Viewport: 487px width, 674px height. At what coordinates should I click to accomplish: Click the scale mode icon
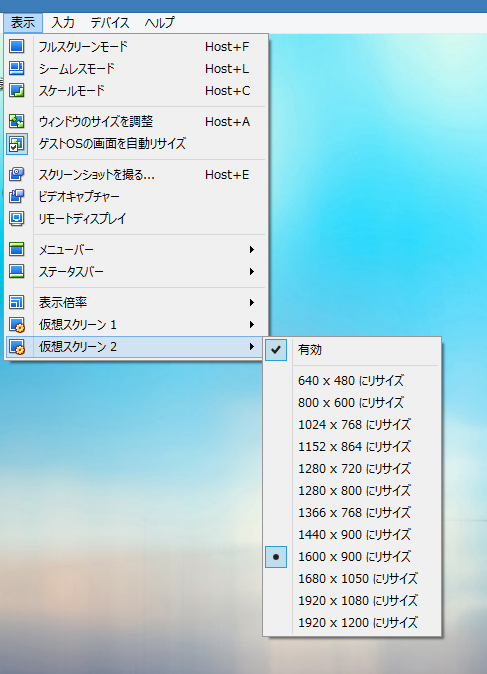click(x=17, y=90)
